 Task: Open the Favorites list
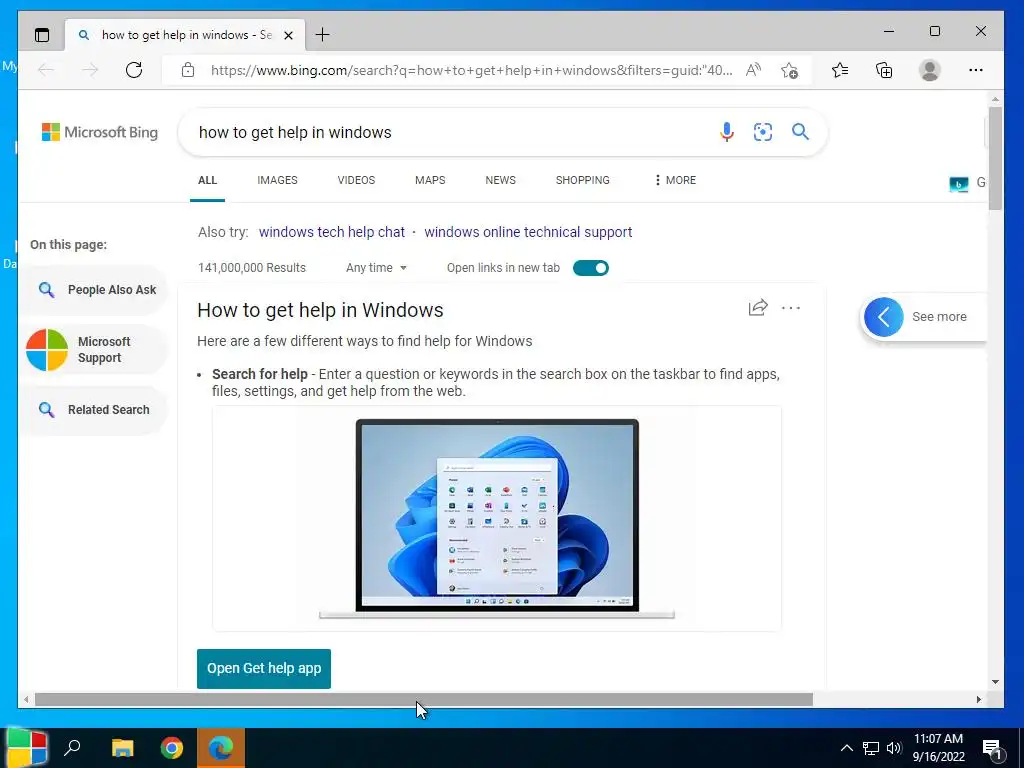[x=840, y=70]
